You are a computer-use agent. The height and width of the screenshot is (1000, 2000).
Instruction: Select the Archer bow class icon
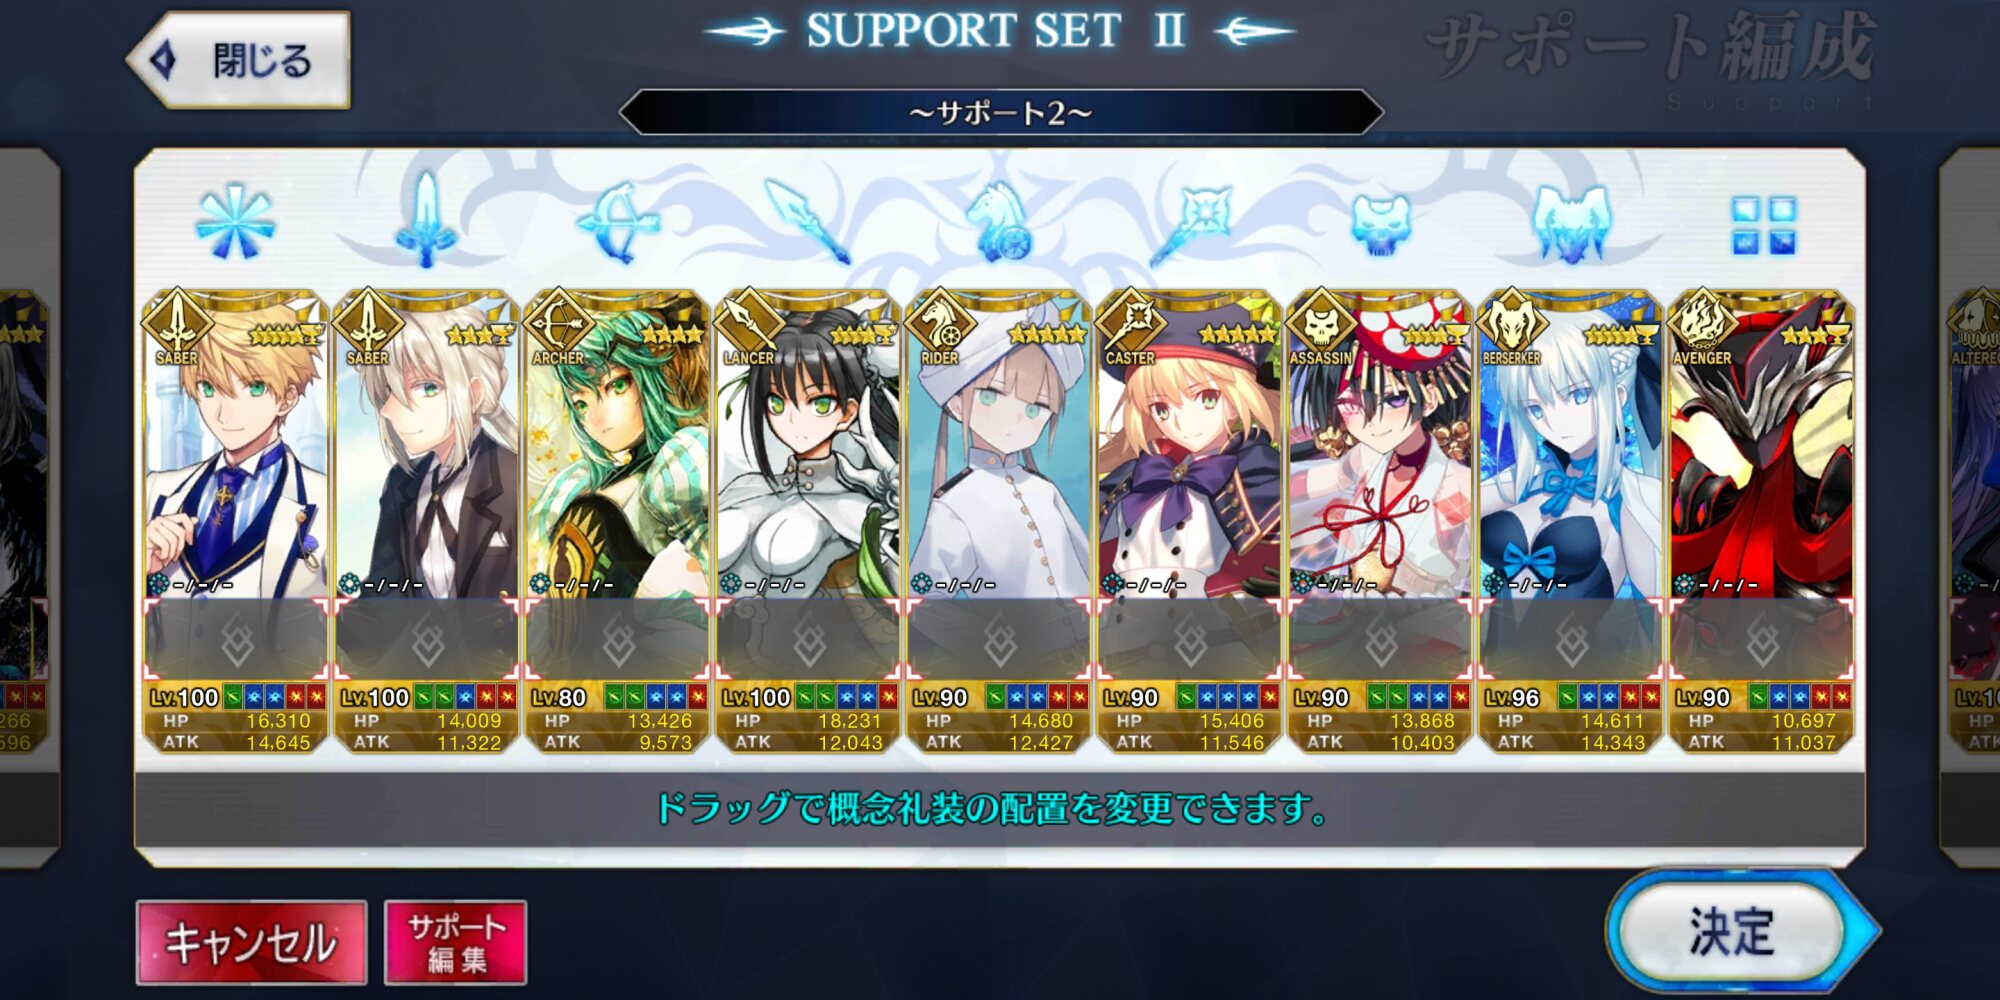[x=618, y=222]
